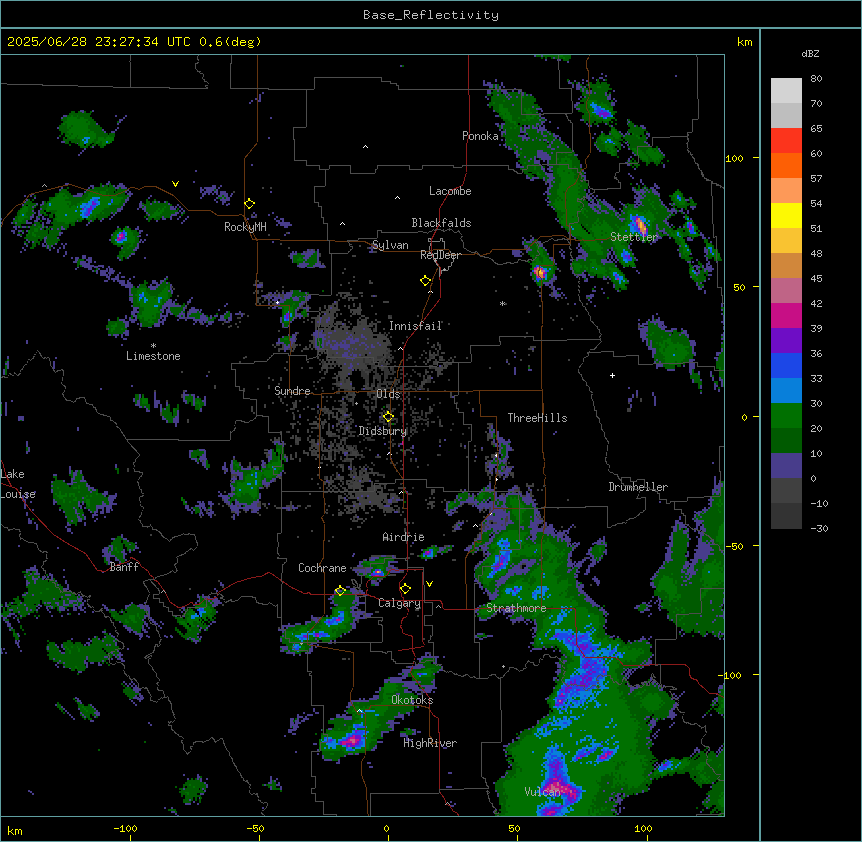Click the Ponoka city label
This screenshot has width=862, height=842.
point(480,136)
